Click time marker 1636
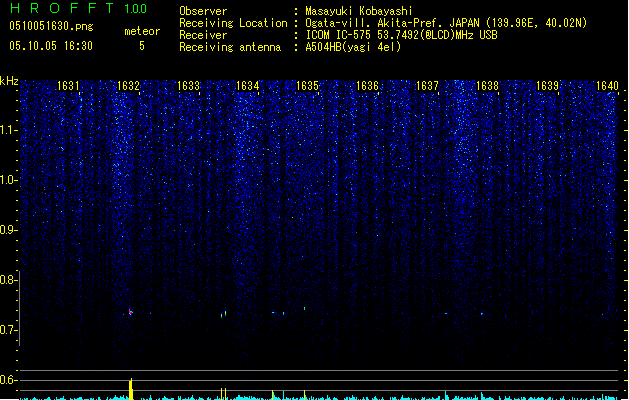 [367, 86]
